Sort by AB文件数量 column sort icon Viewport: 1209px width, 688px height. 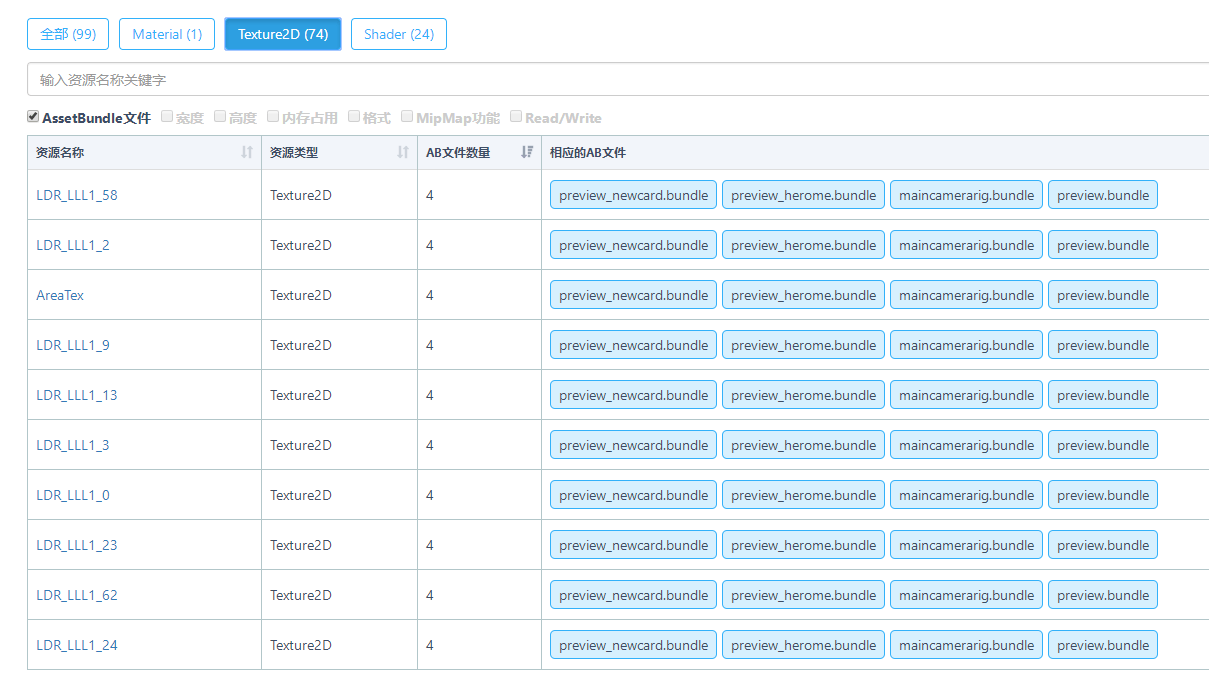[x=527, y=152]
